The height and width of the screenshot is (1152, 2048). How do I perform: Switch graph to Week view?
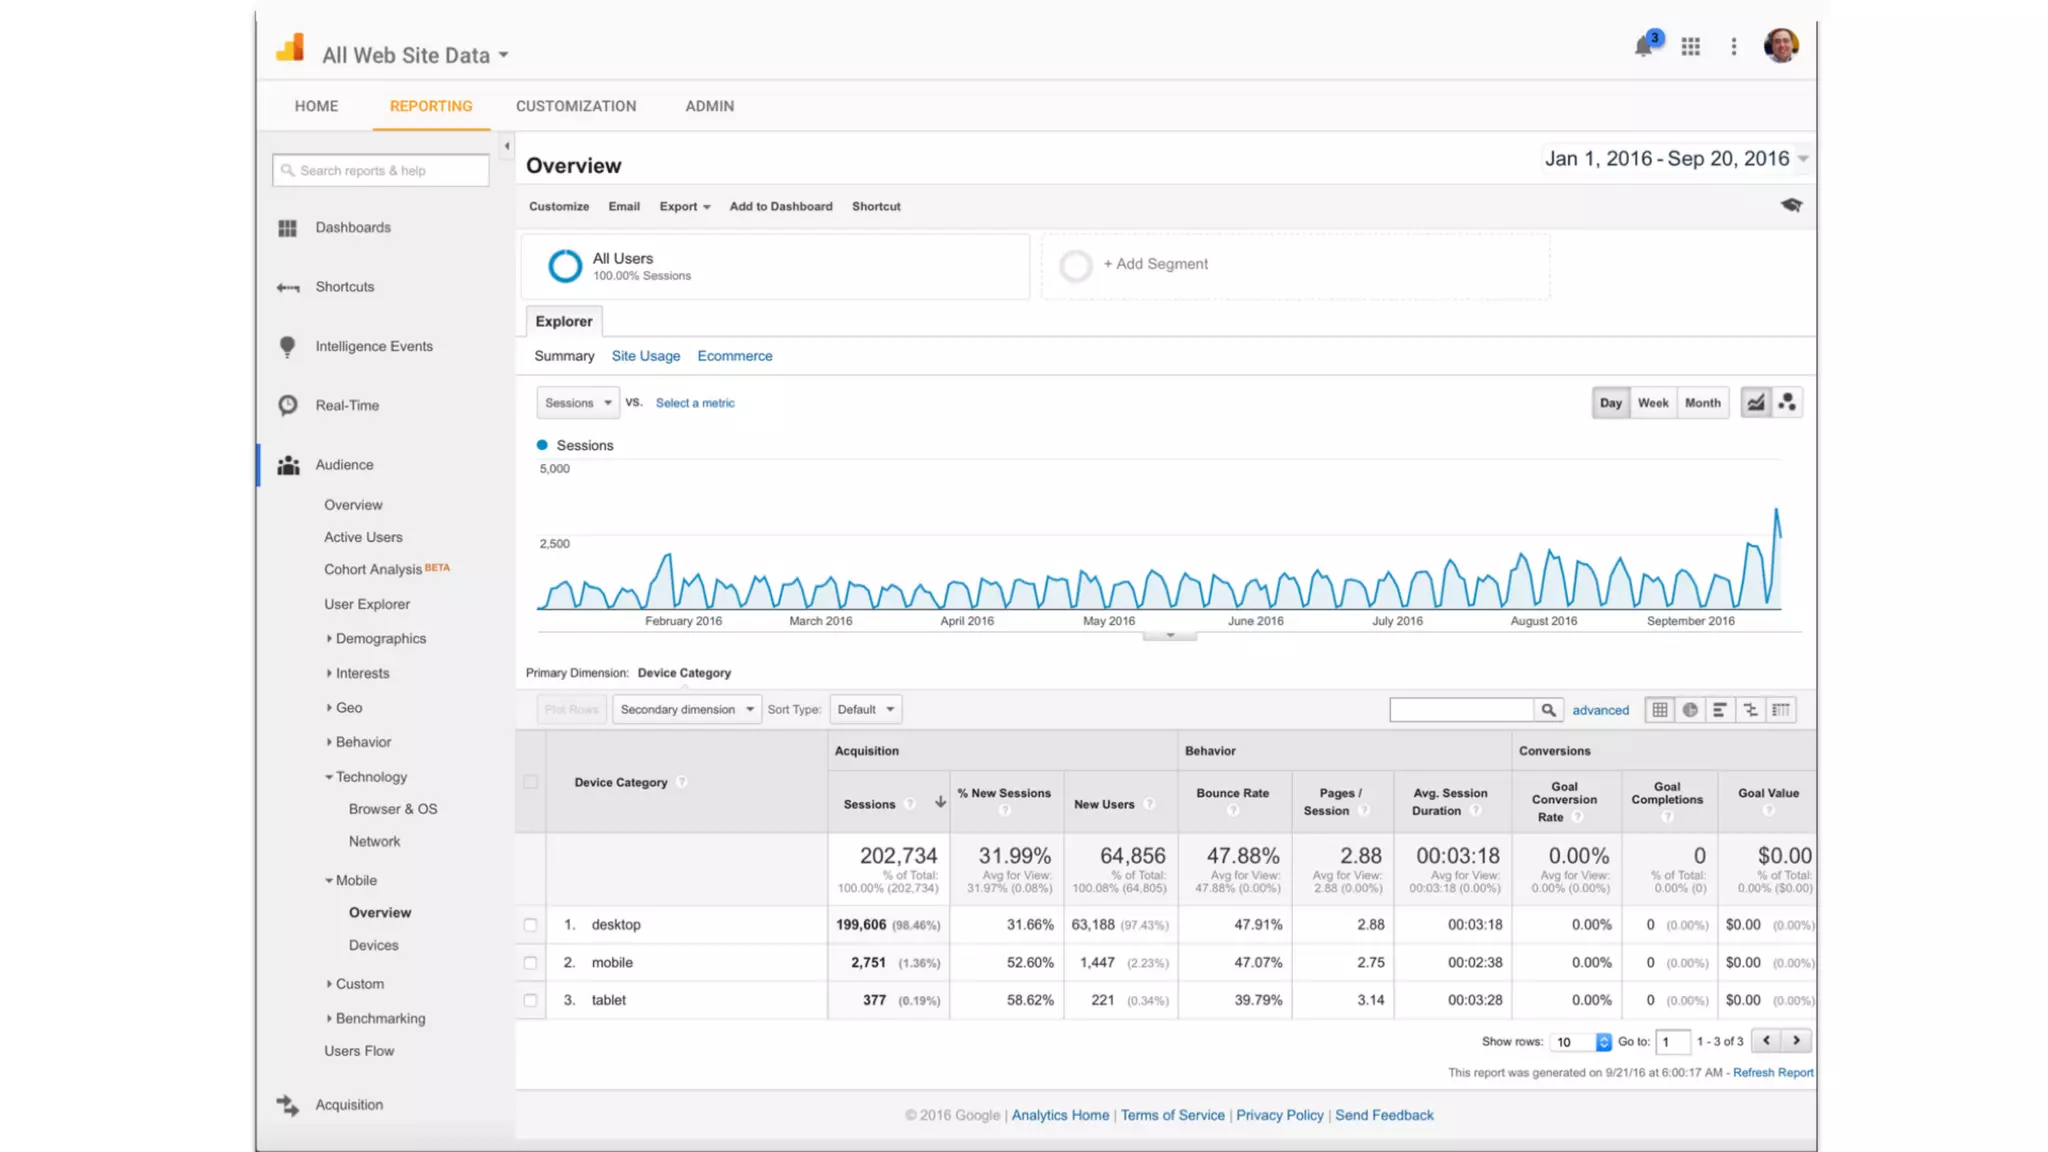(x=1652, y=403)
